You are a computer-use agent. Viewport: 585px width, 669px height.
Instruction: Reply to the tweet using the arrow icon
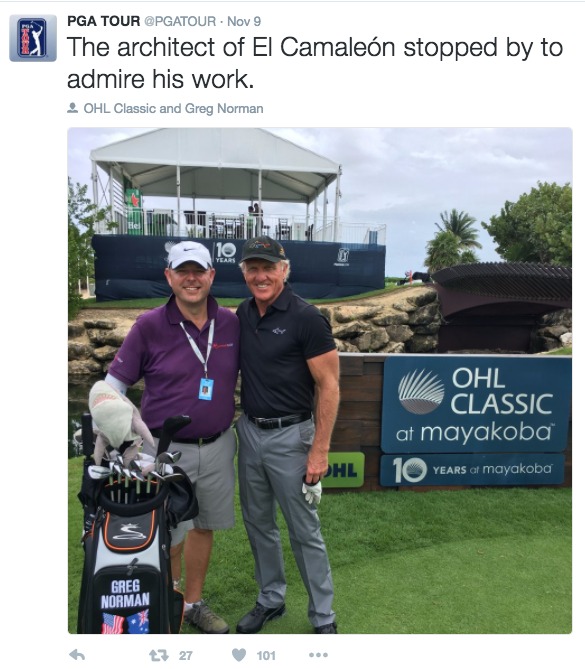click(x=77, y=654)
